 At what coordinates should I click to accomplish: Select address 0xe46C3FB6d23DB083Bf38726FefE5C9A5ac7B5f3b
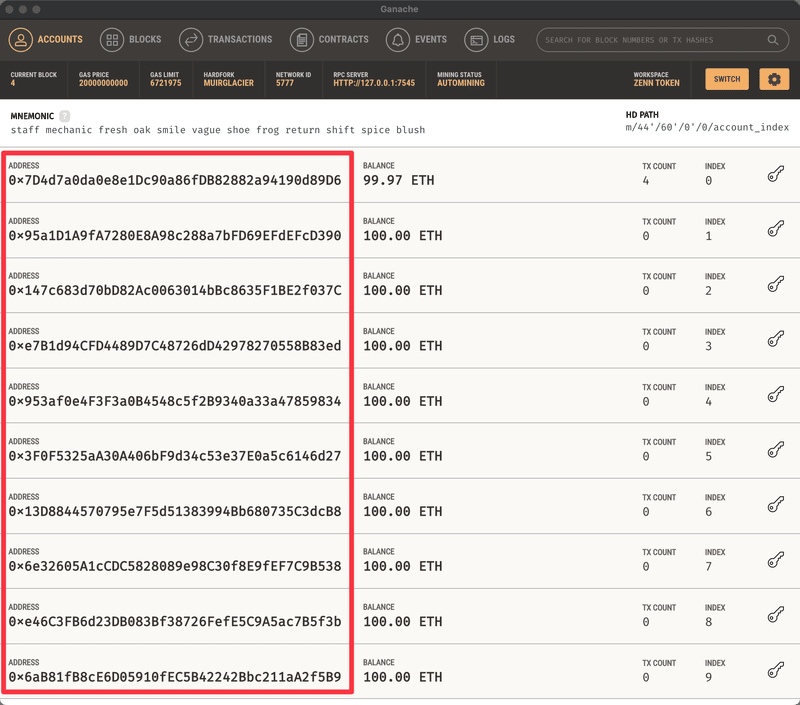(x=174, y=622)
